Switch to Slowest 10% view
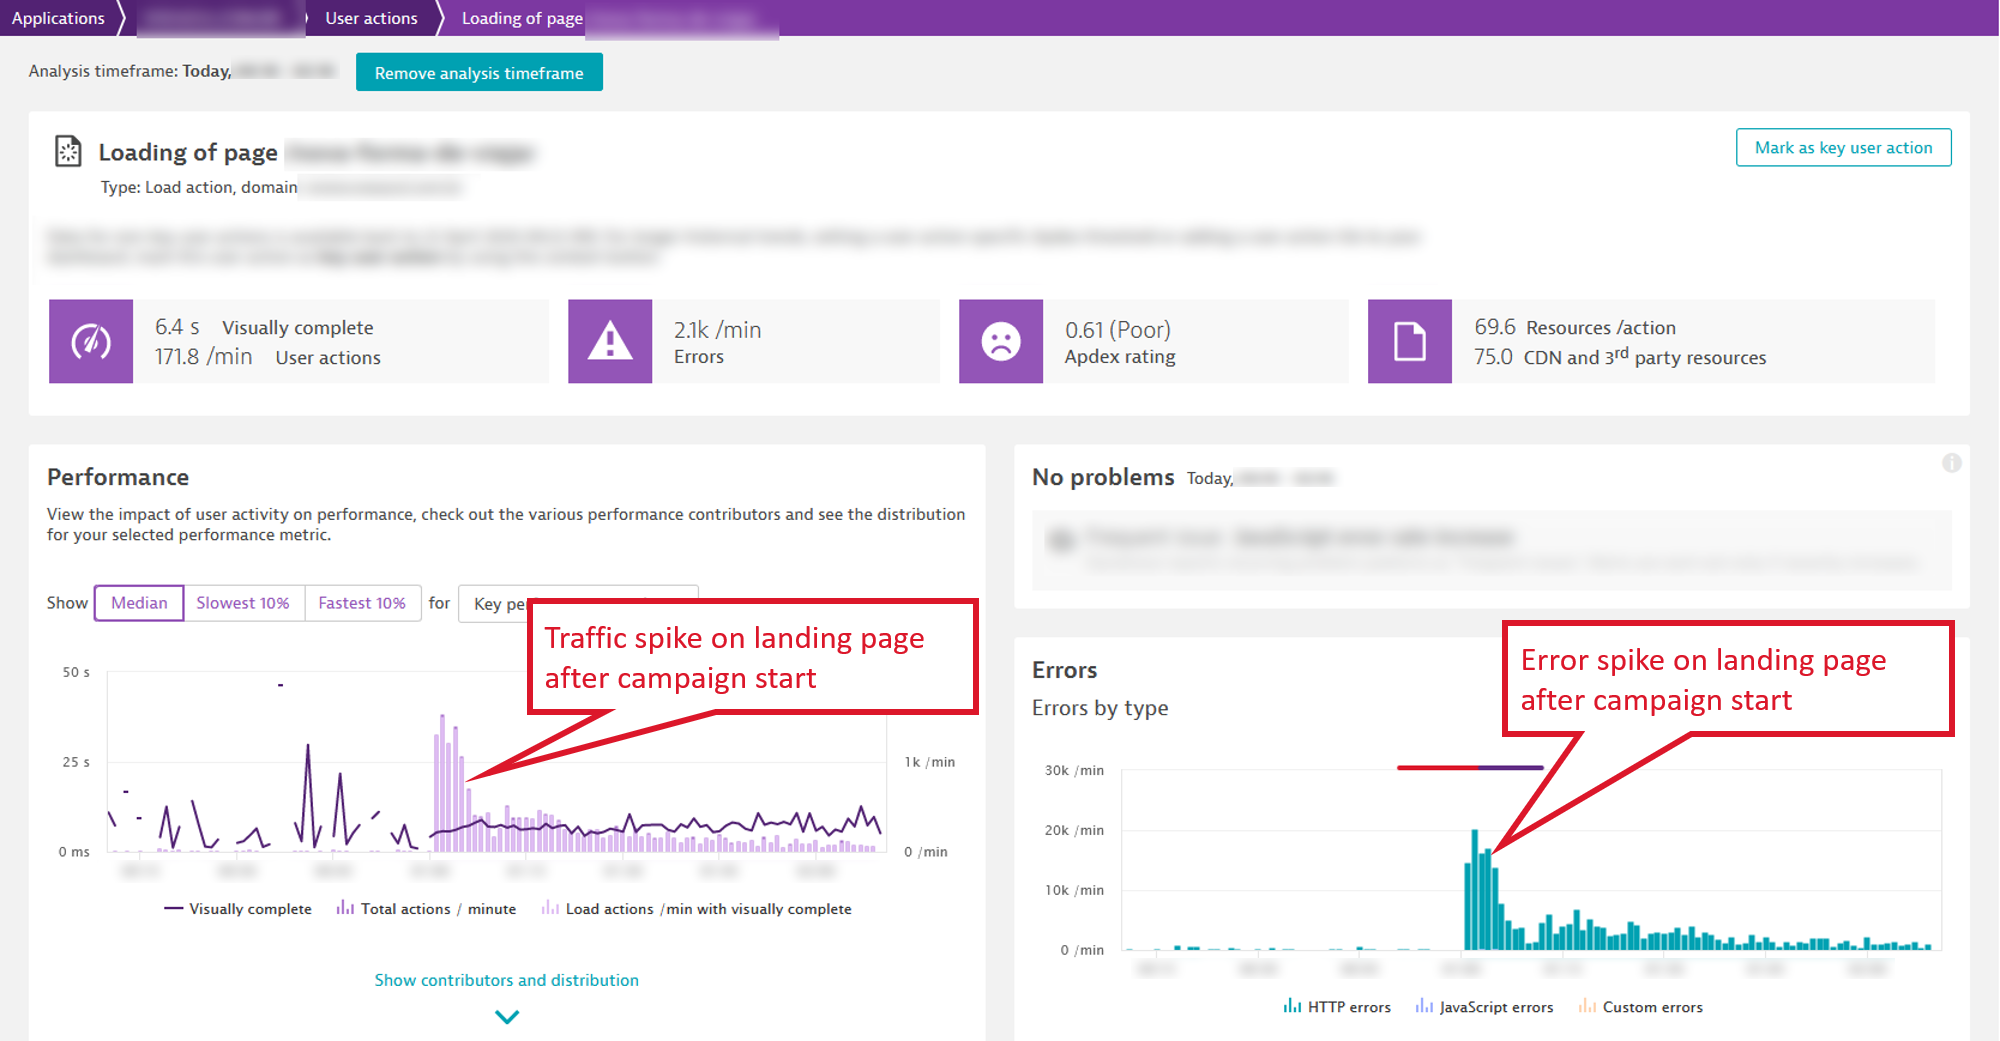This screenshot has height=1041, width=2000. [x=243, y=603]
